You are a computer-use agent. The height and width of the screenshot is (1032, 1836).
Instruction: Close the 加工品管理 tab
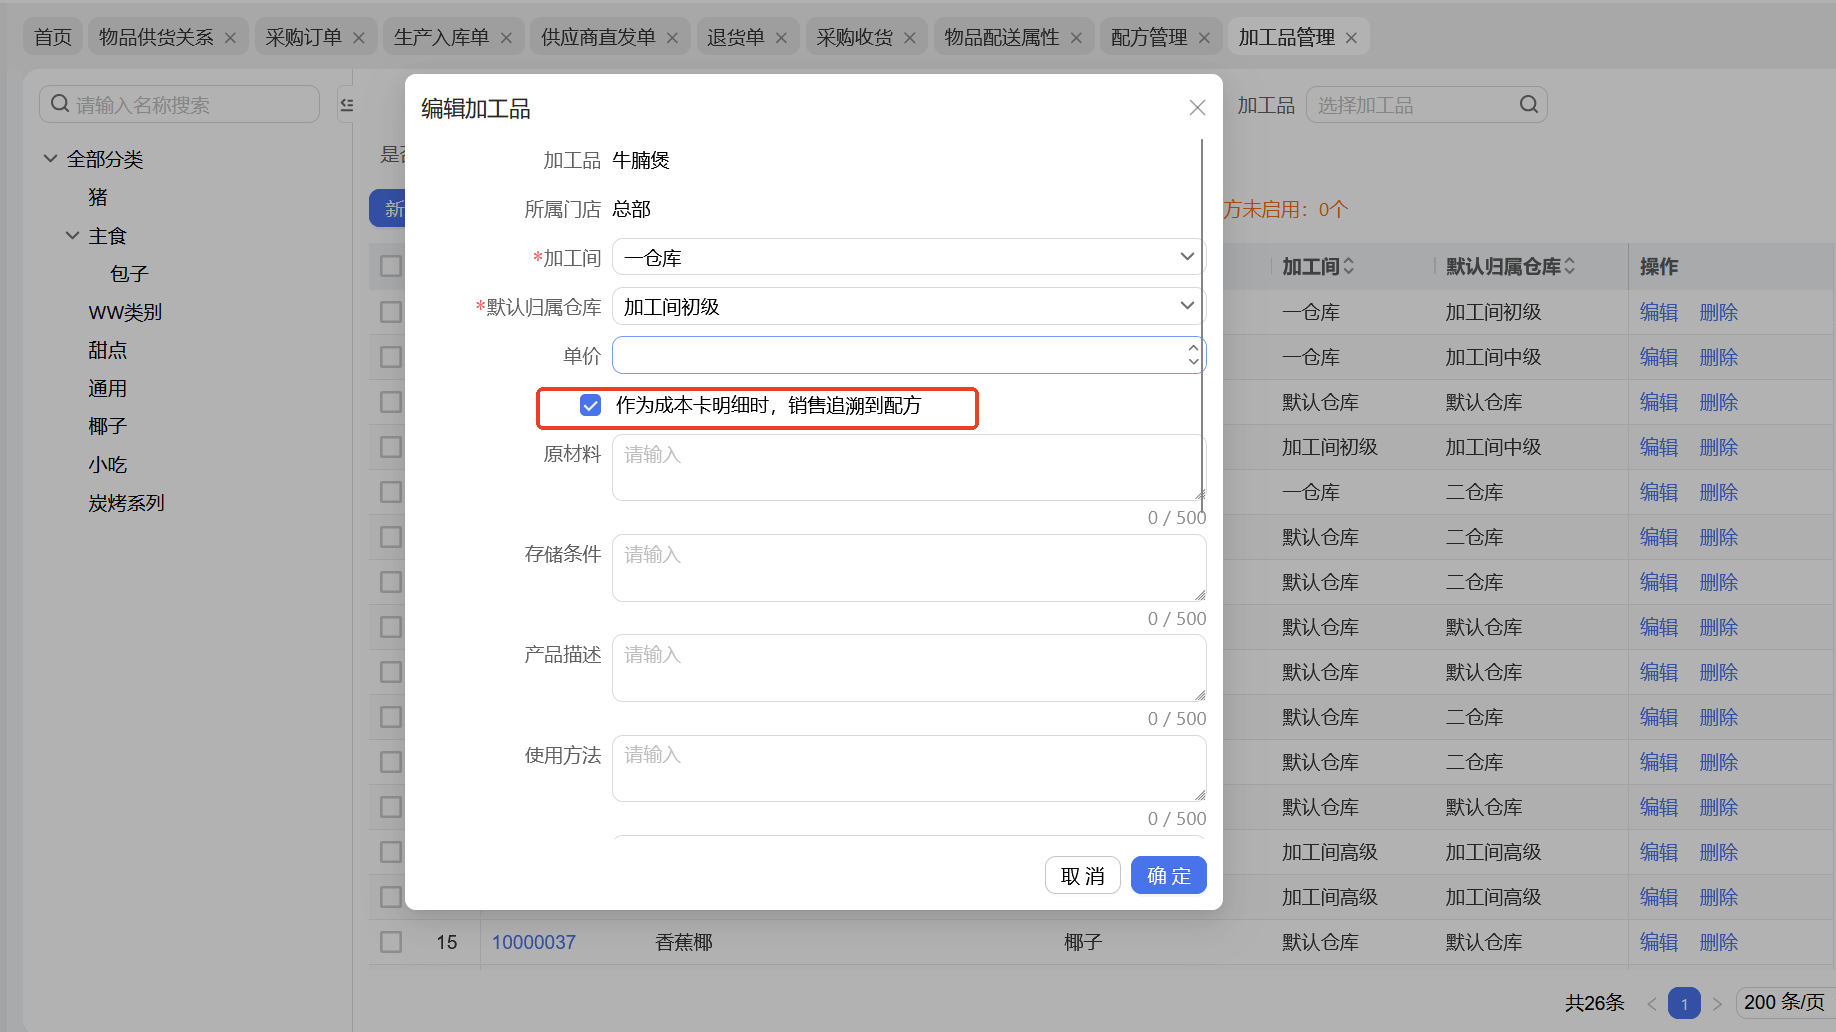coord(1351,38)
